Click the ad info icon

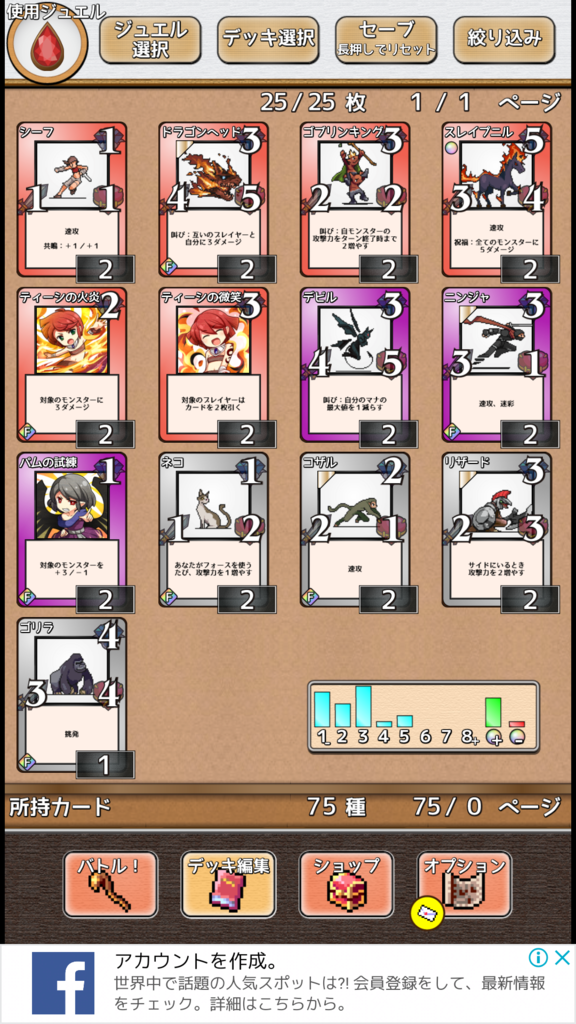(538, 958)
